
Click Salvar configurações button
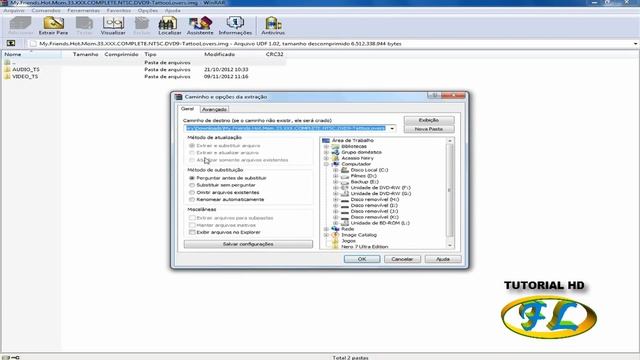pyautogui.click(x=248, y=244)
